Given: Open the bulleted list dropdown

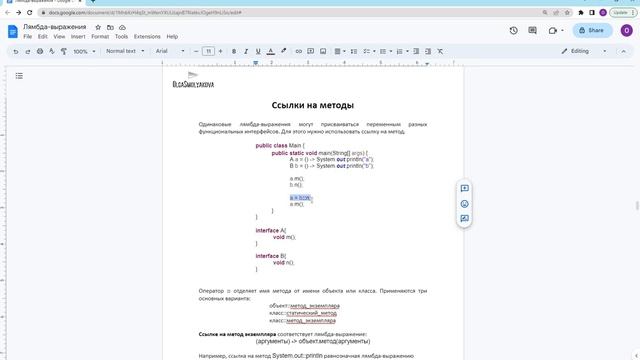Looking at the screenshot, I should pyautogui.click(x=386, y=51).
